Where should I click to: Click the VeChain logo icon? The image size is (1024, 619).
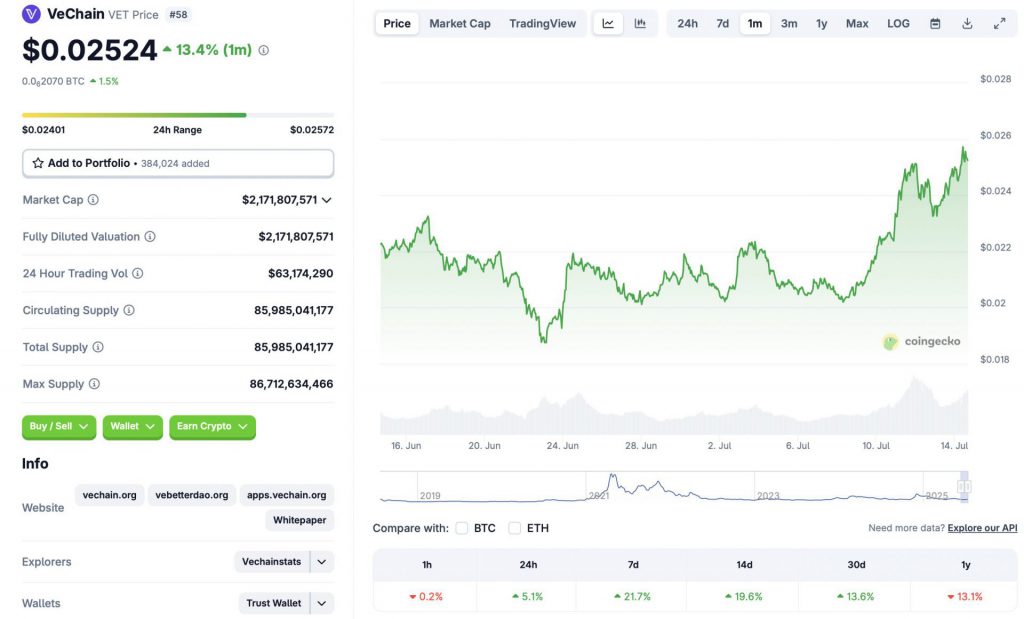(31, 14)
